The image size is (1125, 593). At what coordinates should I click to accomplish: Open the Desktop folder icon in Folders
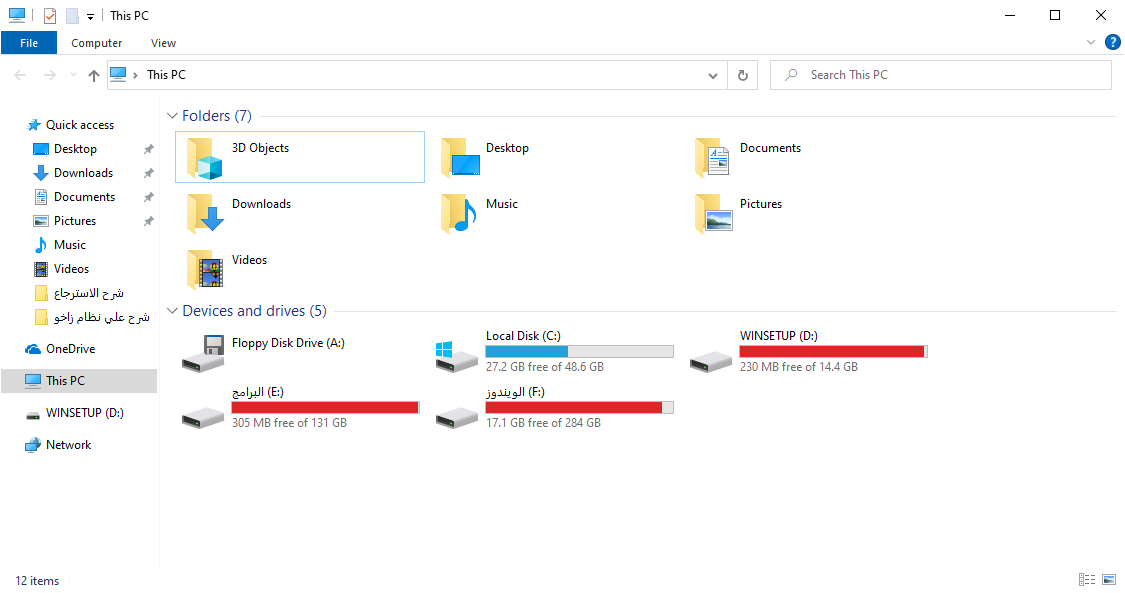click(460, 158)
